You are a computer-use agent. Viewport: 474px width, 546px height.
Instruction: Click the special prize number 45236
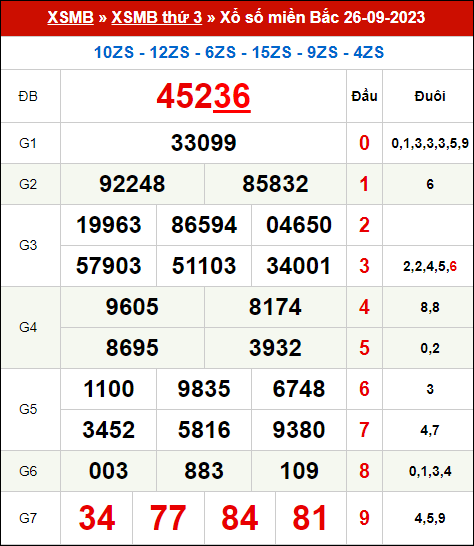pyautogui.click(x=203, y=96)
